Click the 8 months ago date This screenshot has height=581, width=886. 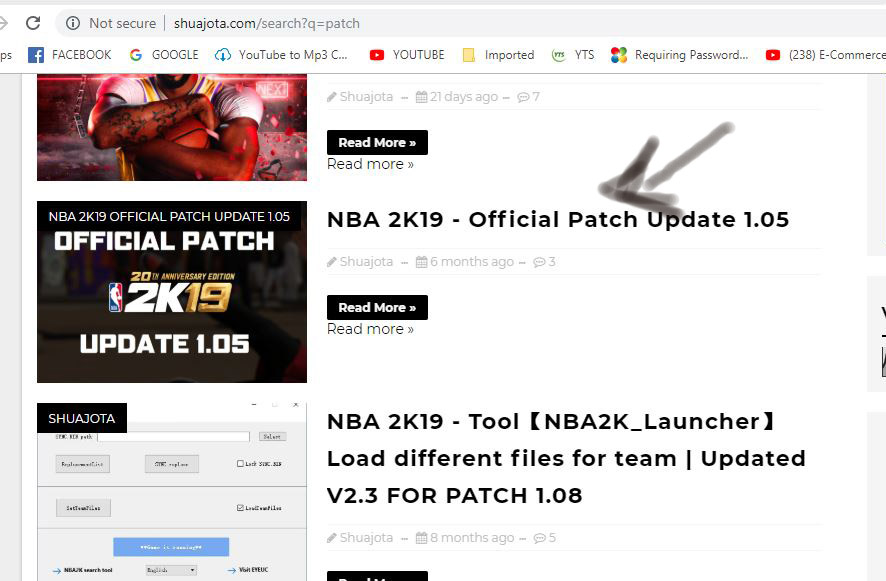click(x=471, y=537)
